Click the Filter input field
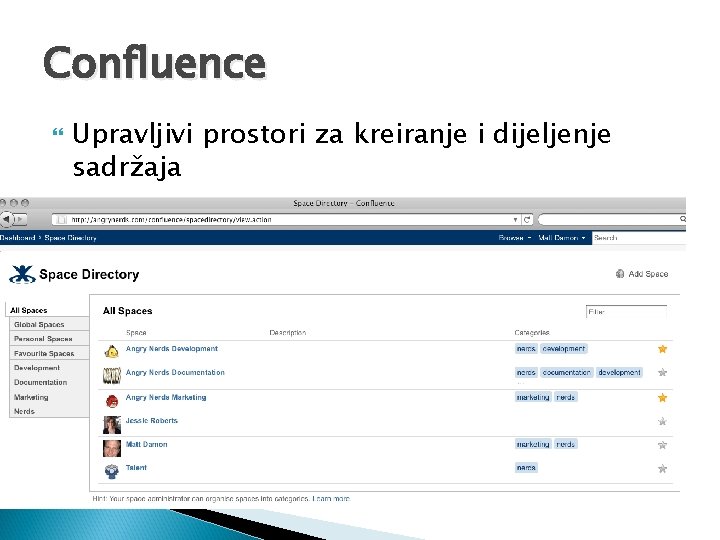 pos(626,312)
